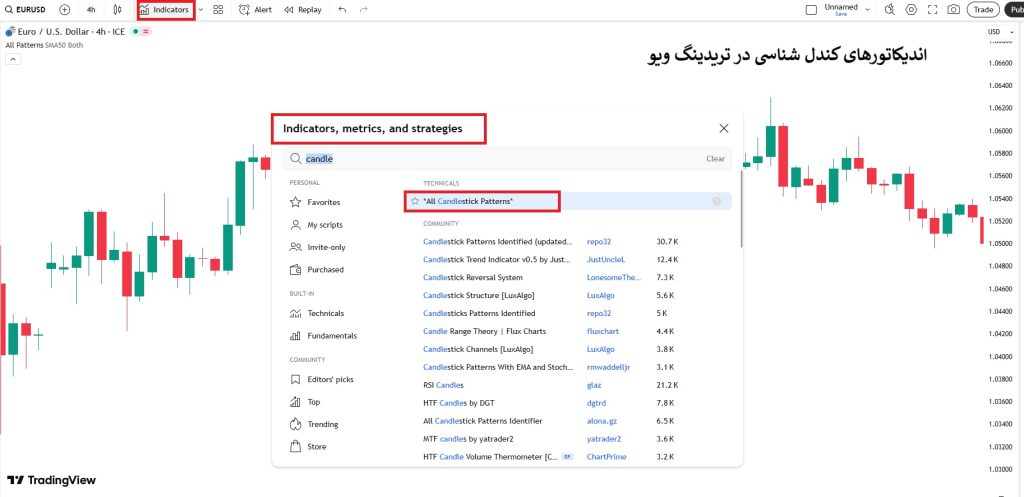1024x497 pixels.
Task: Click help icon on All Candlestick Patterns row
Action: coord(716,201)
